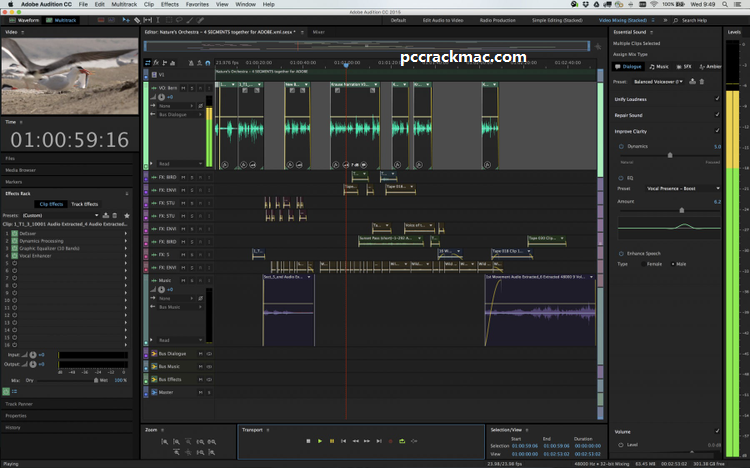Select the SFX mix type tab
The height and width of the screenshot is (468, 750).
684,67
